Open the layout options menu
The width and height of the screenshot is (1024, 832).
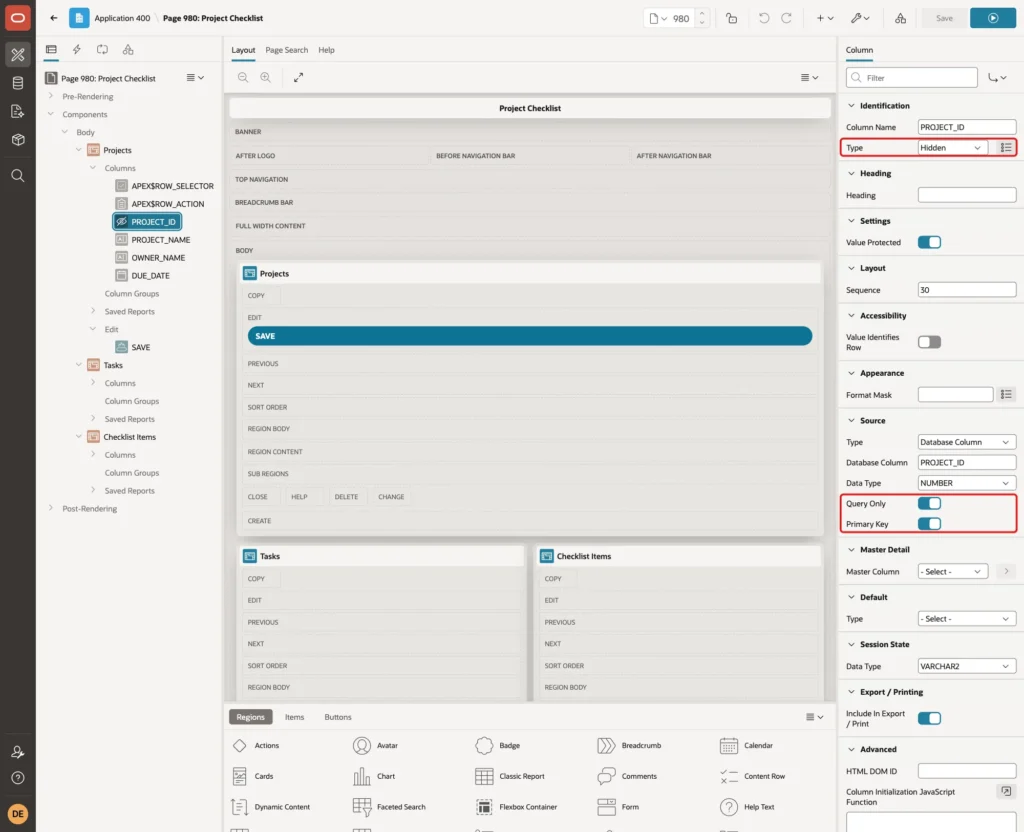click(809, 78)
